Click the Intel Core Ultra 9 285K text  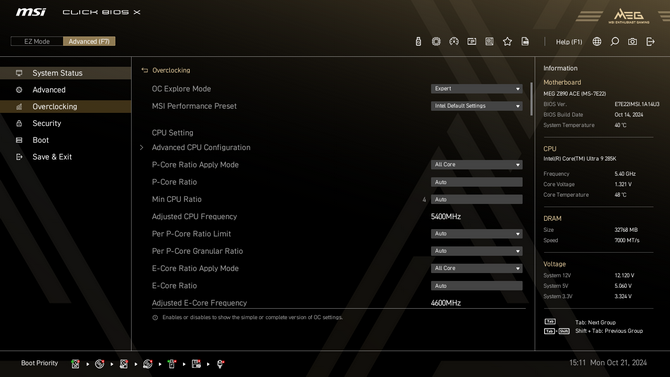[580, 159]
